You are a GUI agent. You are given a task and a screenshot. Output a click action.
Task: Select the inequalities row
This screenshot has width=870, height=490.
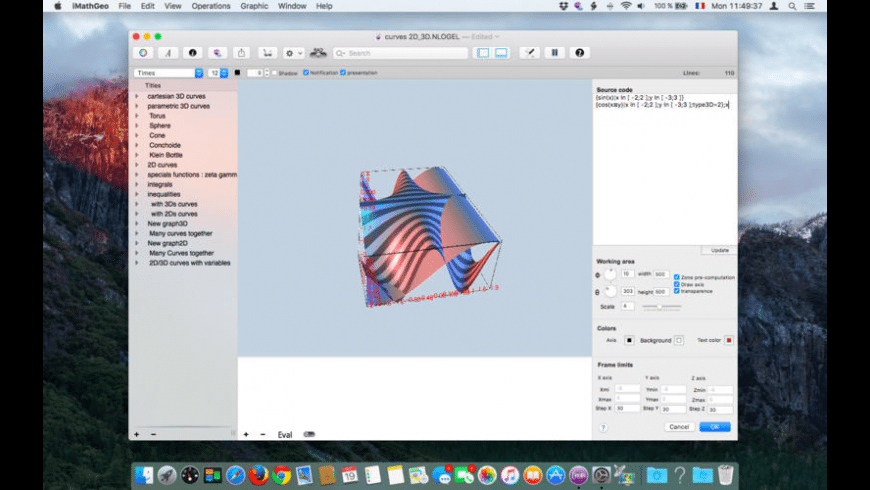[183, 194]
